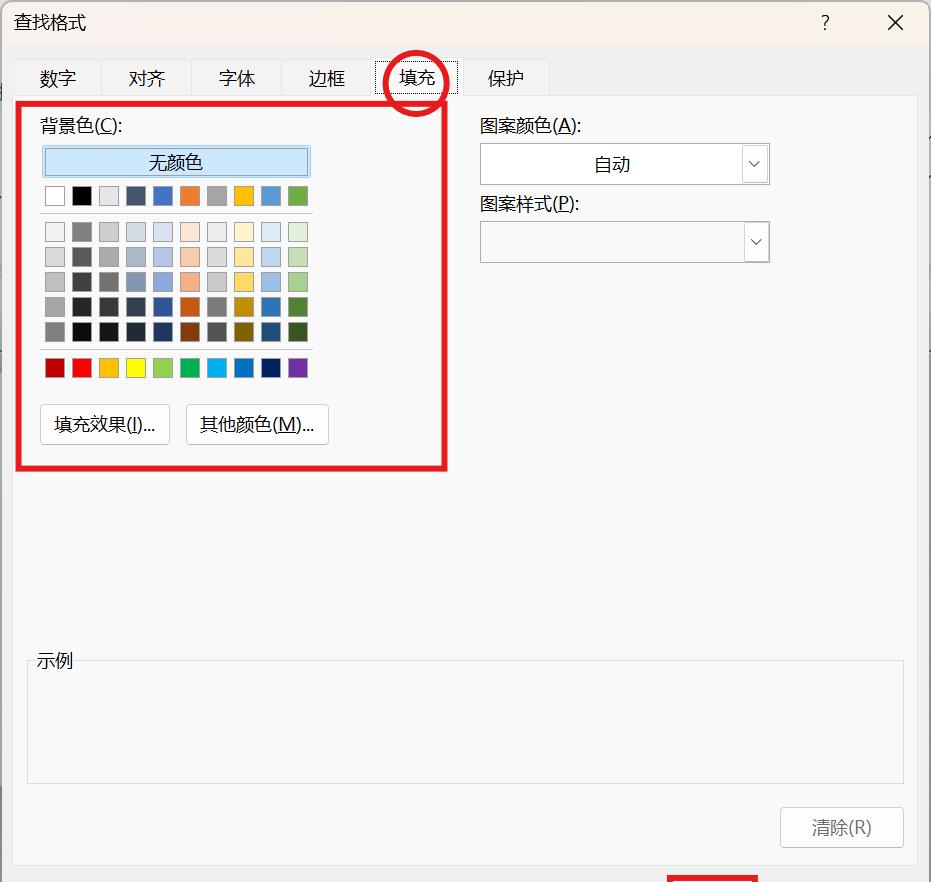Viewport: 931px width, 882px height.
Task: Choose the bright red standard color swatch
Action: click(82, 368)
